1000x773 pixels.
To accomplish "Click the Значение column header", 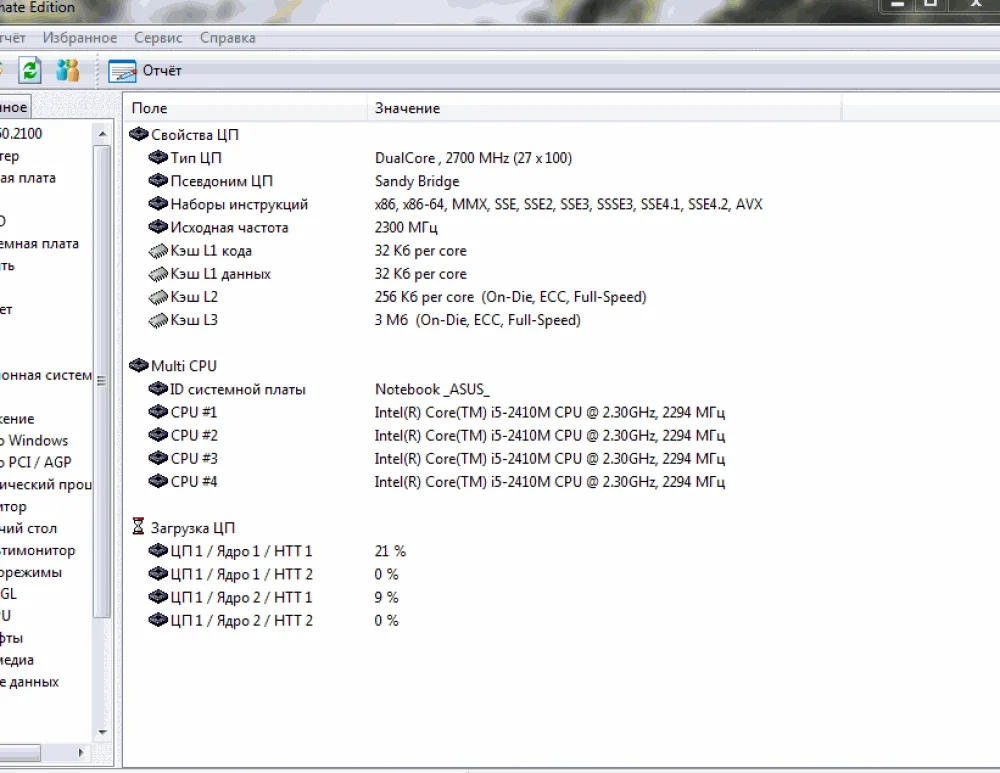I will (x=605, y=108).
